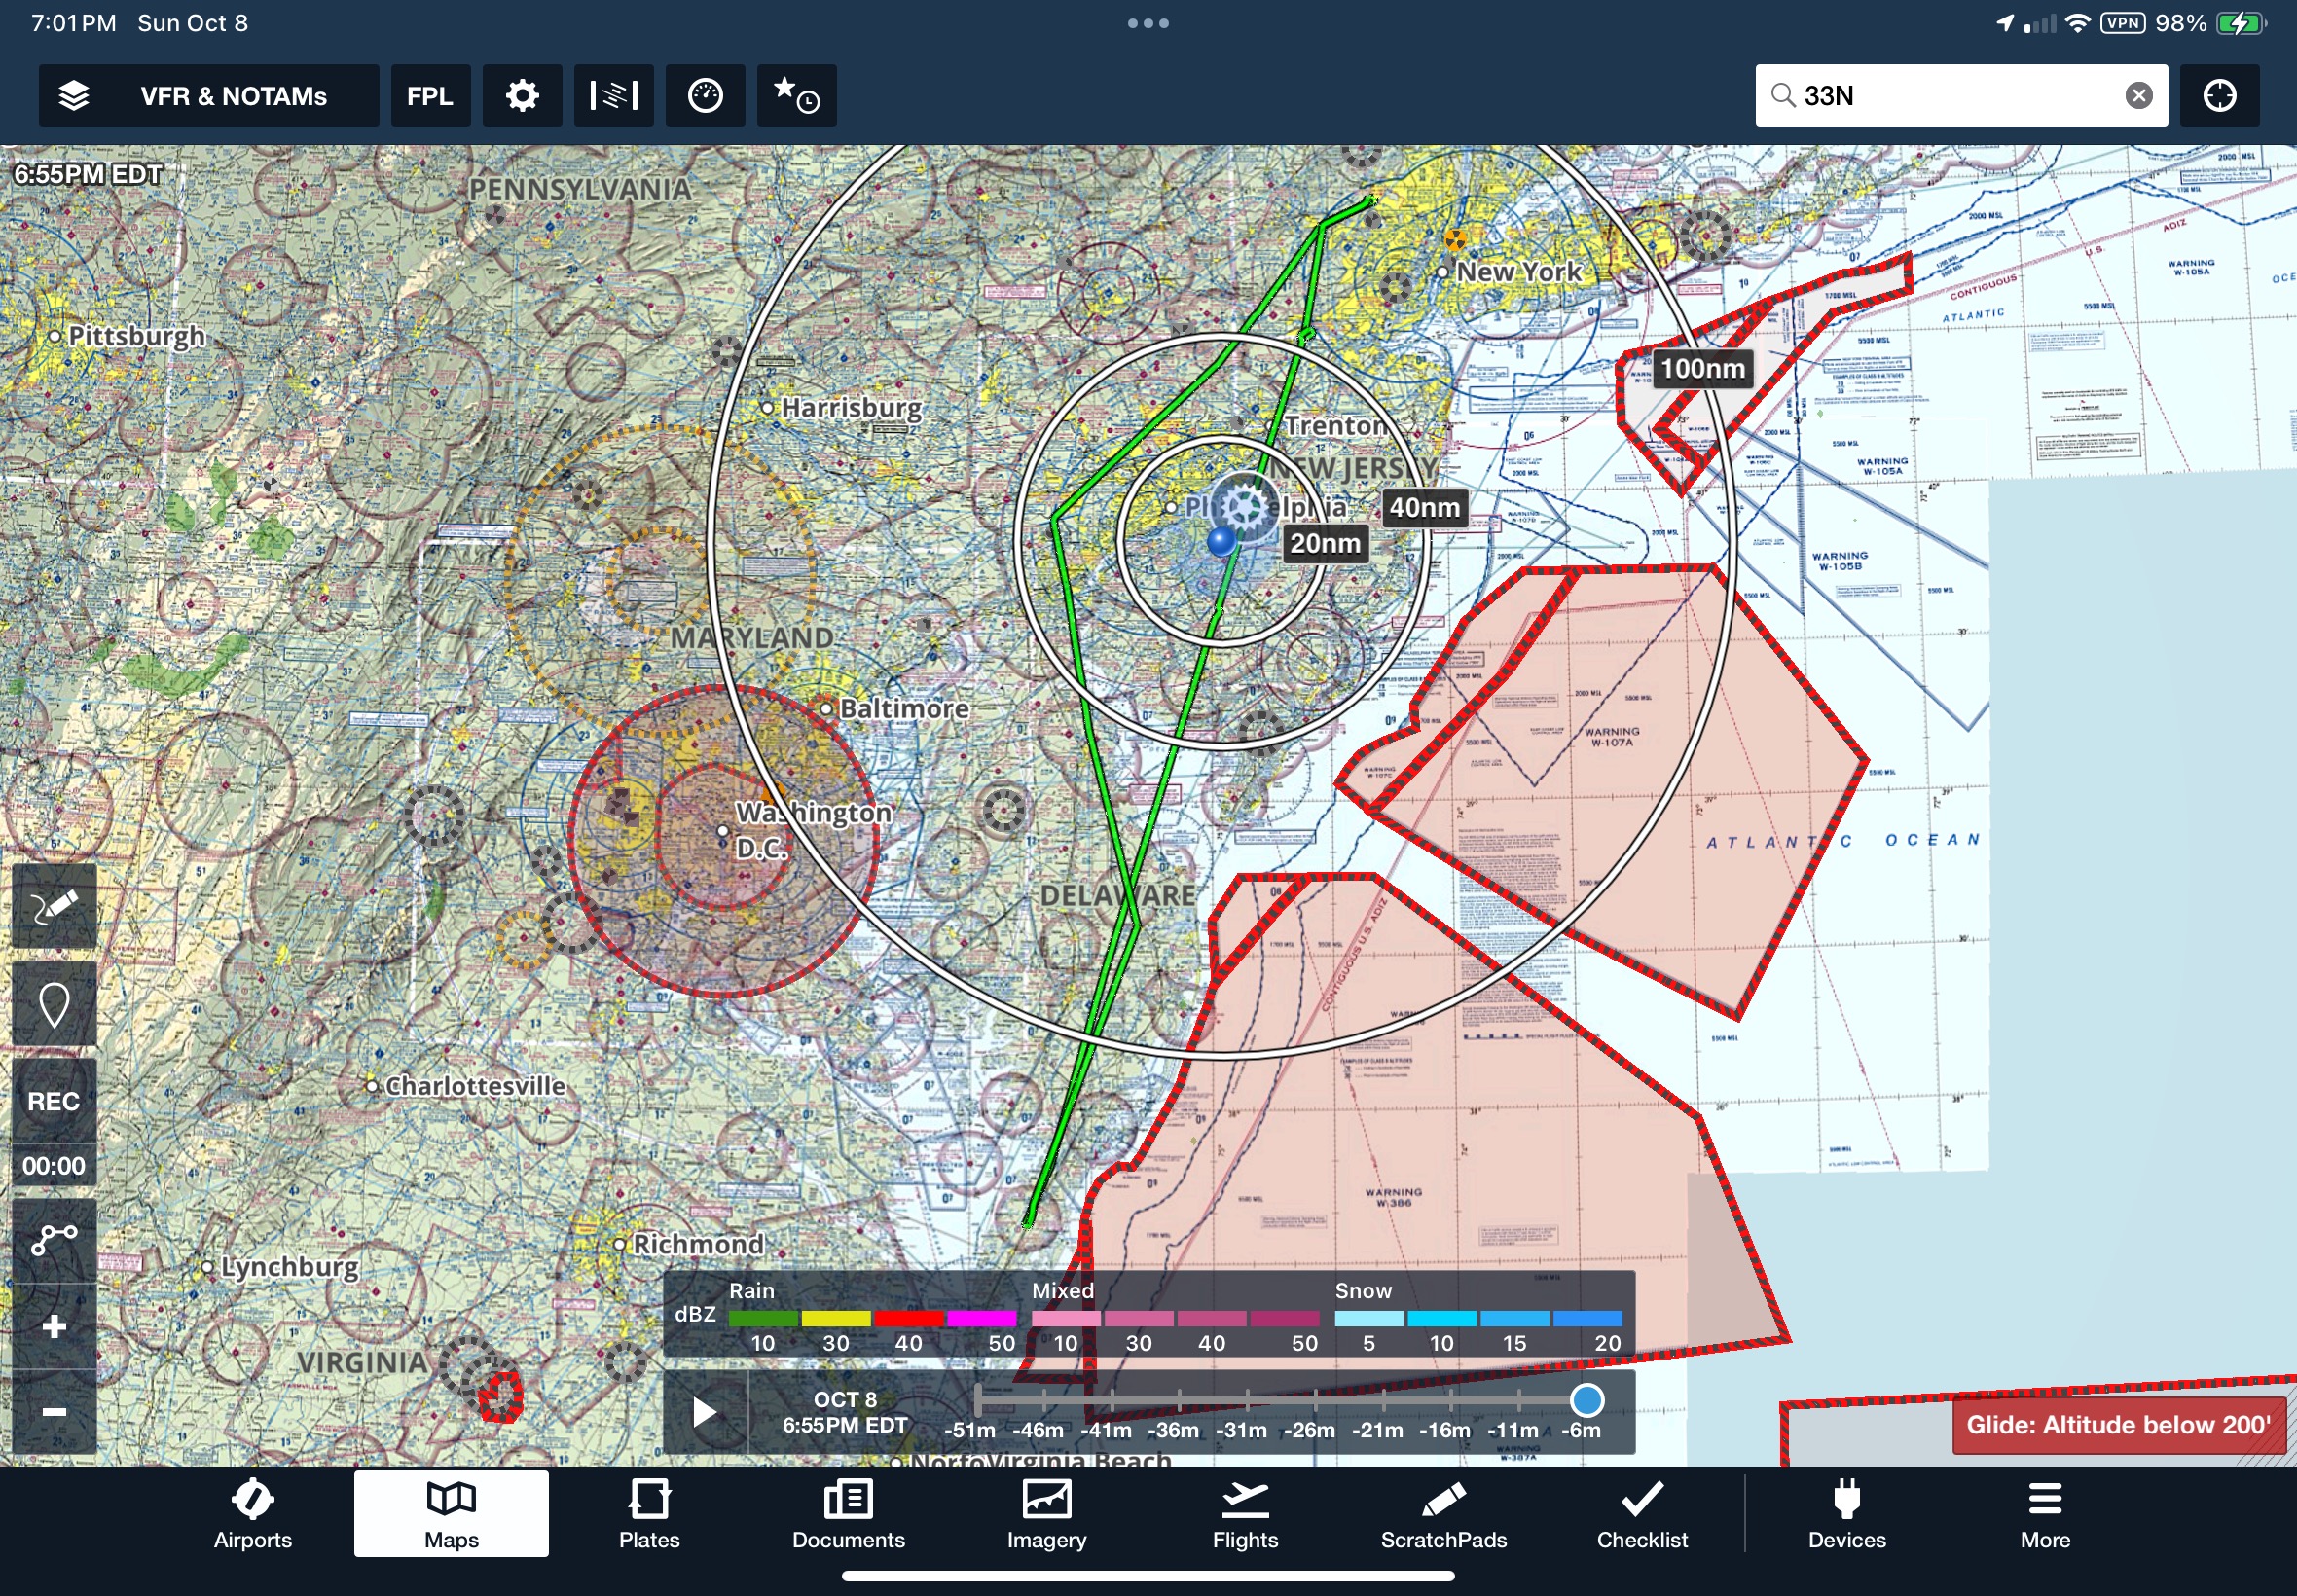Open VFR & NOTAMs layer selector
Viewport: 2297px width, 1596px height.
coord(208,96)
